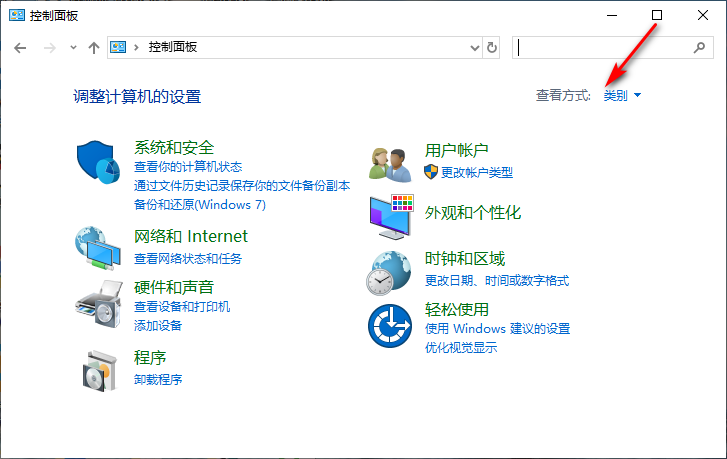Click the User Accounts people icon
Screen dimensions: 727x459
point(390,163)
